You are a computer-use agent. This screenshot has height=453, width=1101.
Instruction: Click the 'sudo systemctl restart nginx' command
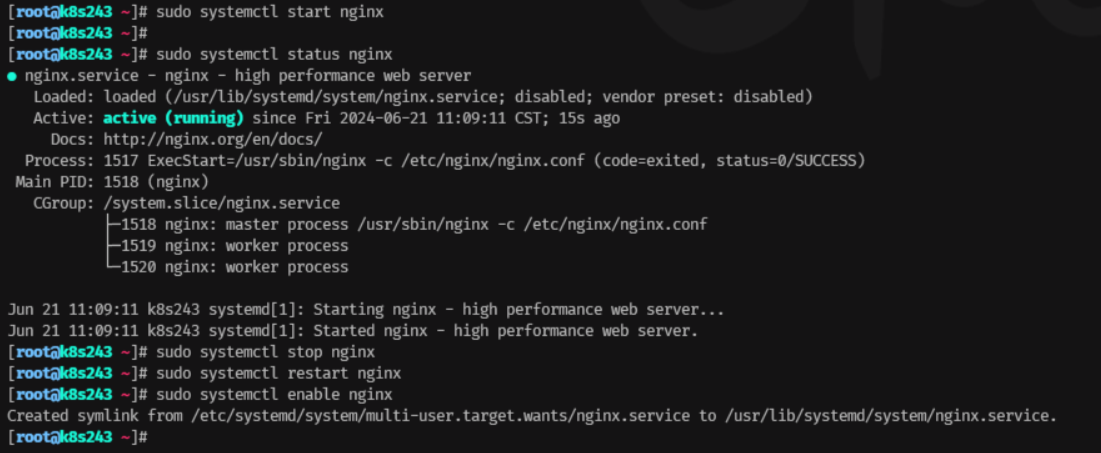tap(279, 373)
